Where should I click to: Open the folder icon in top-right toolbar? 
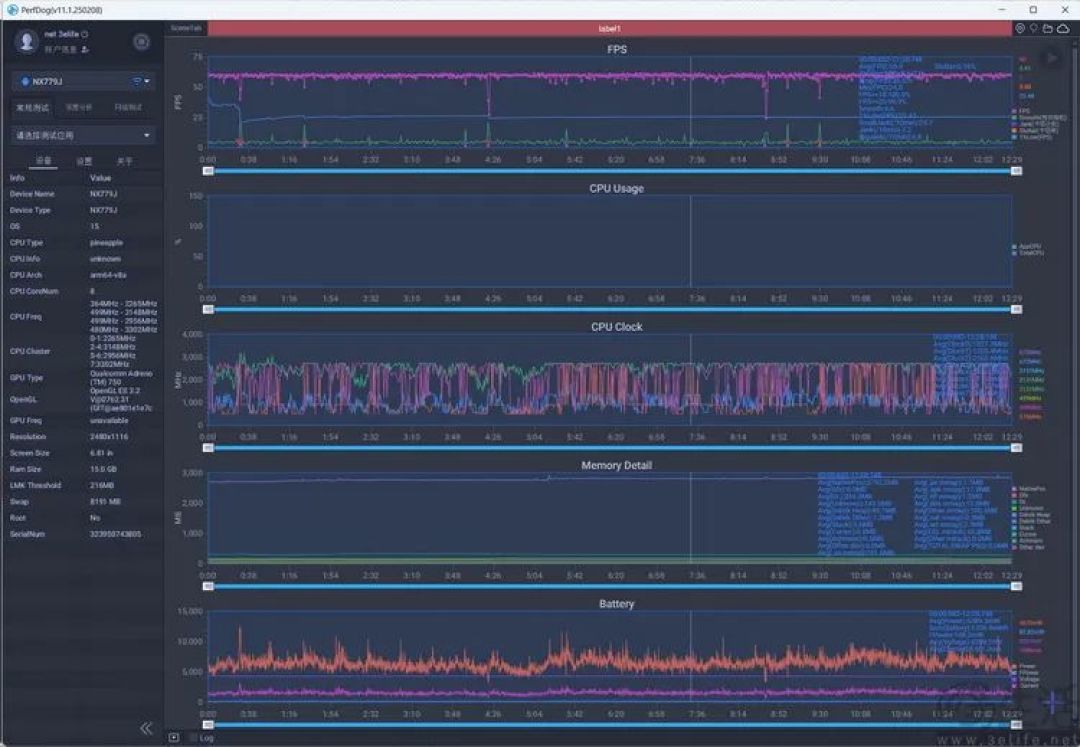tap(1048, 28)
